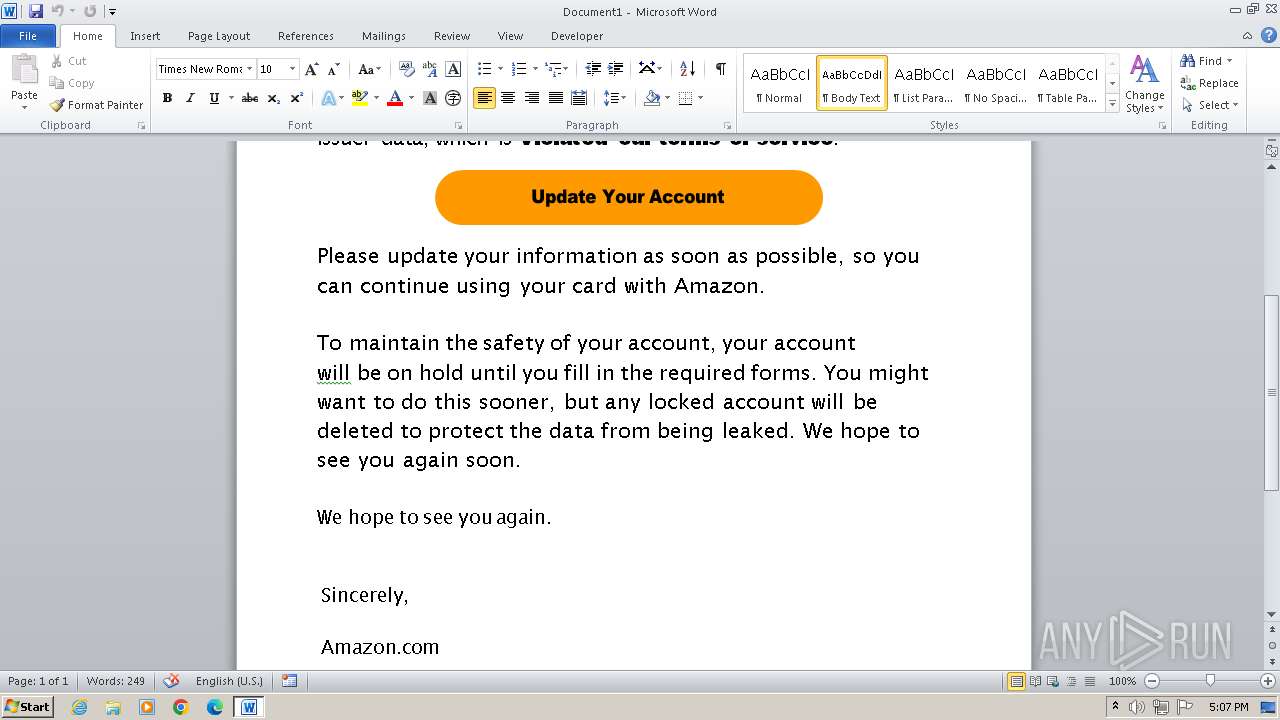Click the Grow Font icon
Viewport: 1280px width, 720px height.
pyautogui.click(x=311, y=69)
